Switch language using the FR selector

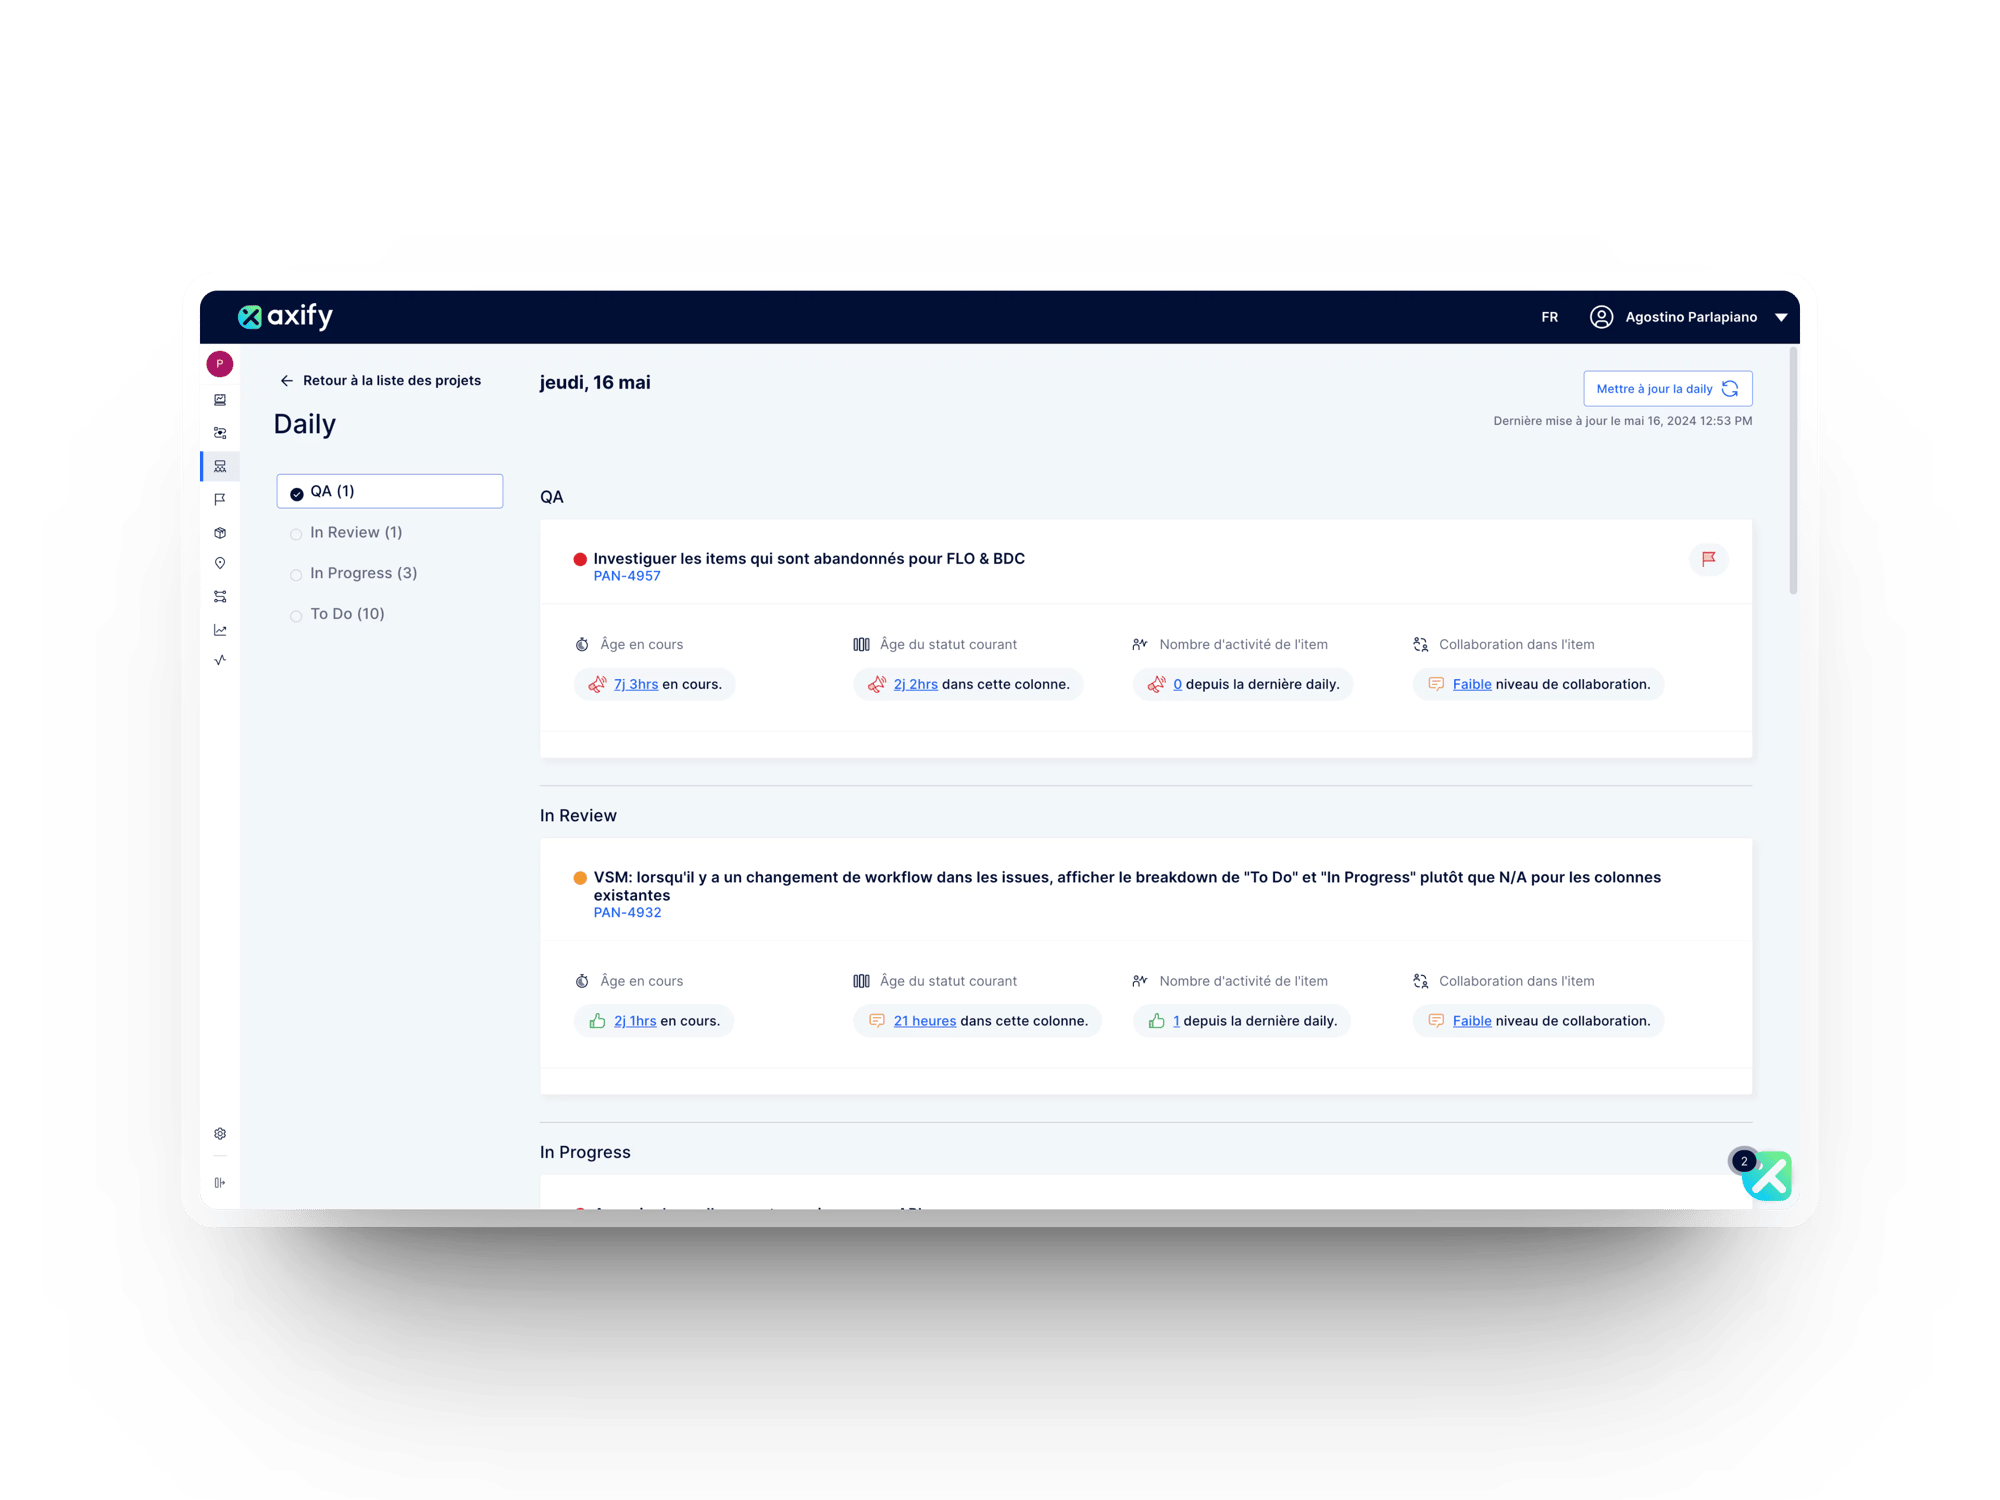click(x=1550, y=316)
